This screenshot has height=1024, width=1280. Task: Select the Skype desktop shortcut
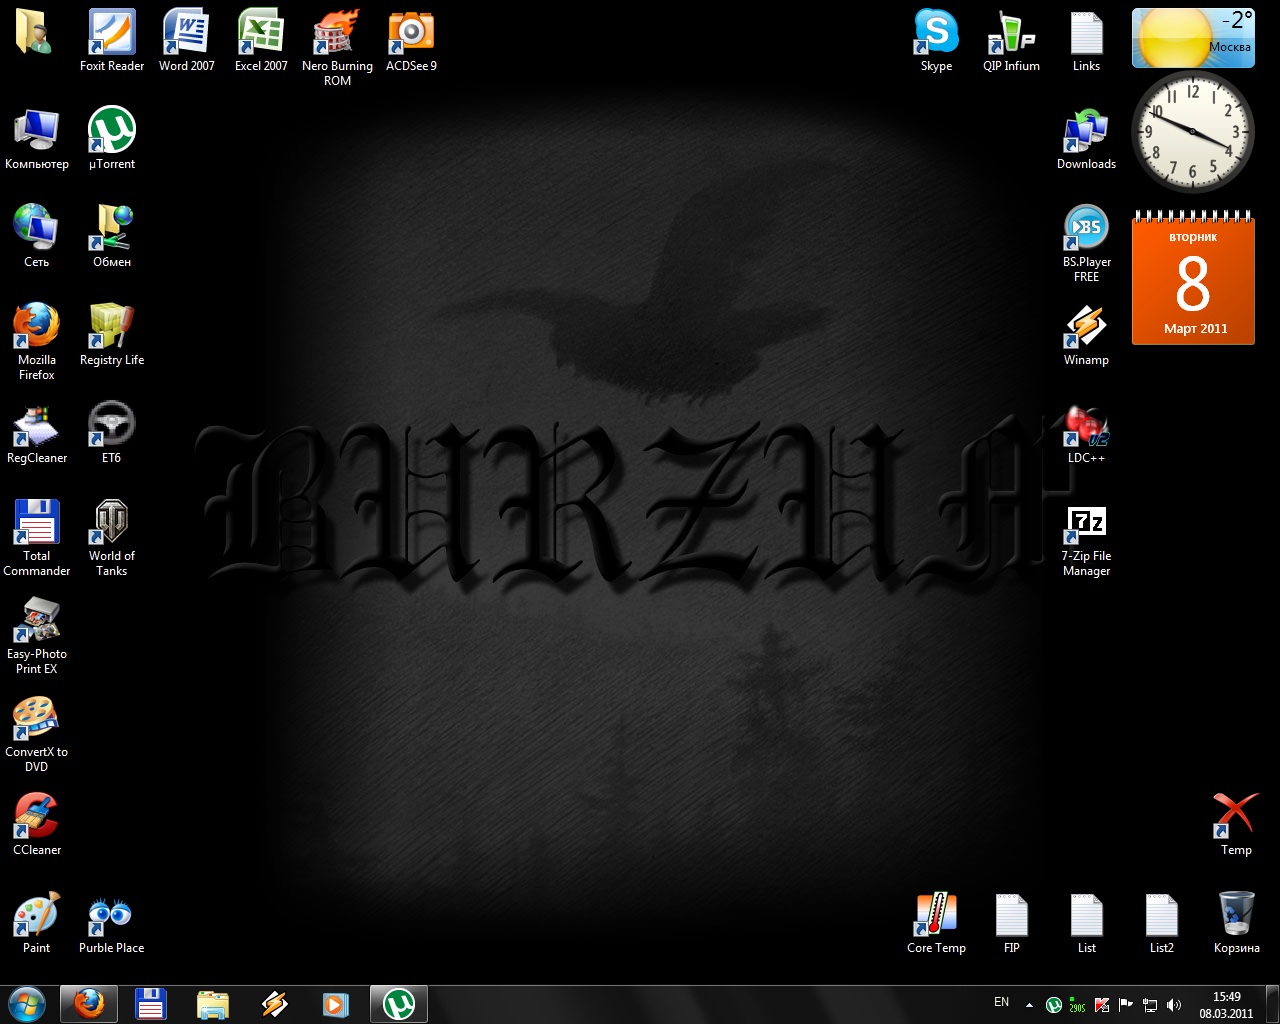(x=936, y=41)
